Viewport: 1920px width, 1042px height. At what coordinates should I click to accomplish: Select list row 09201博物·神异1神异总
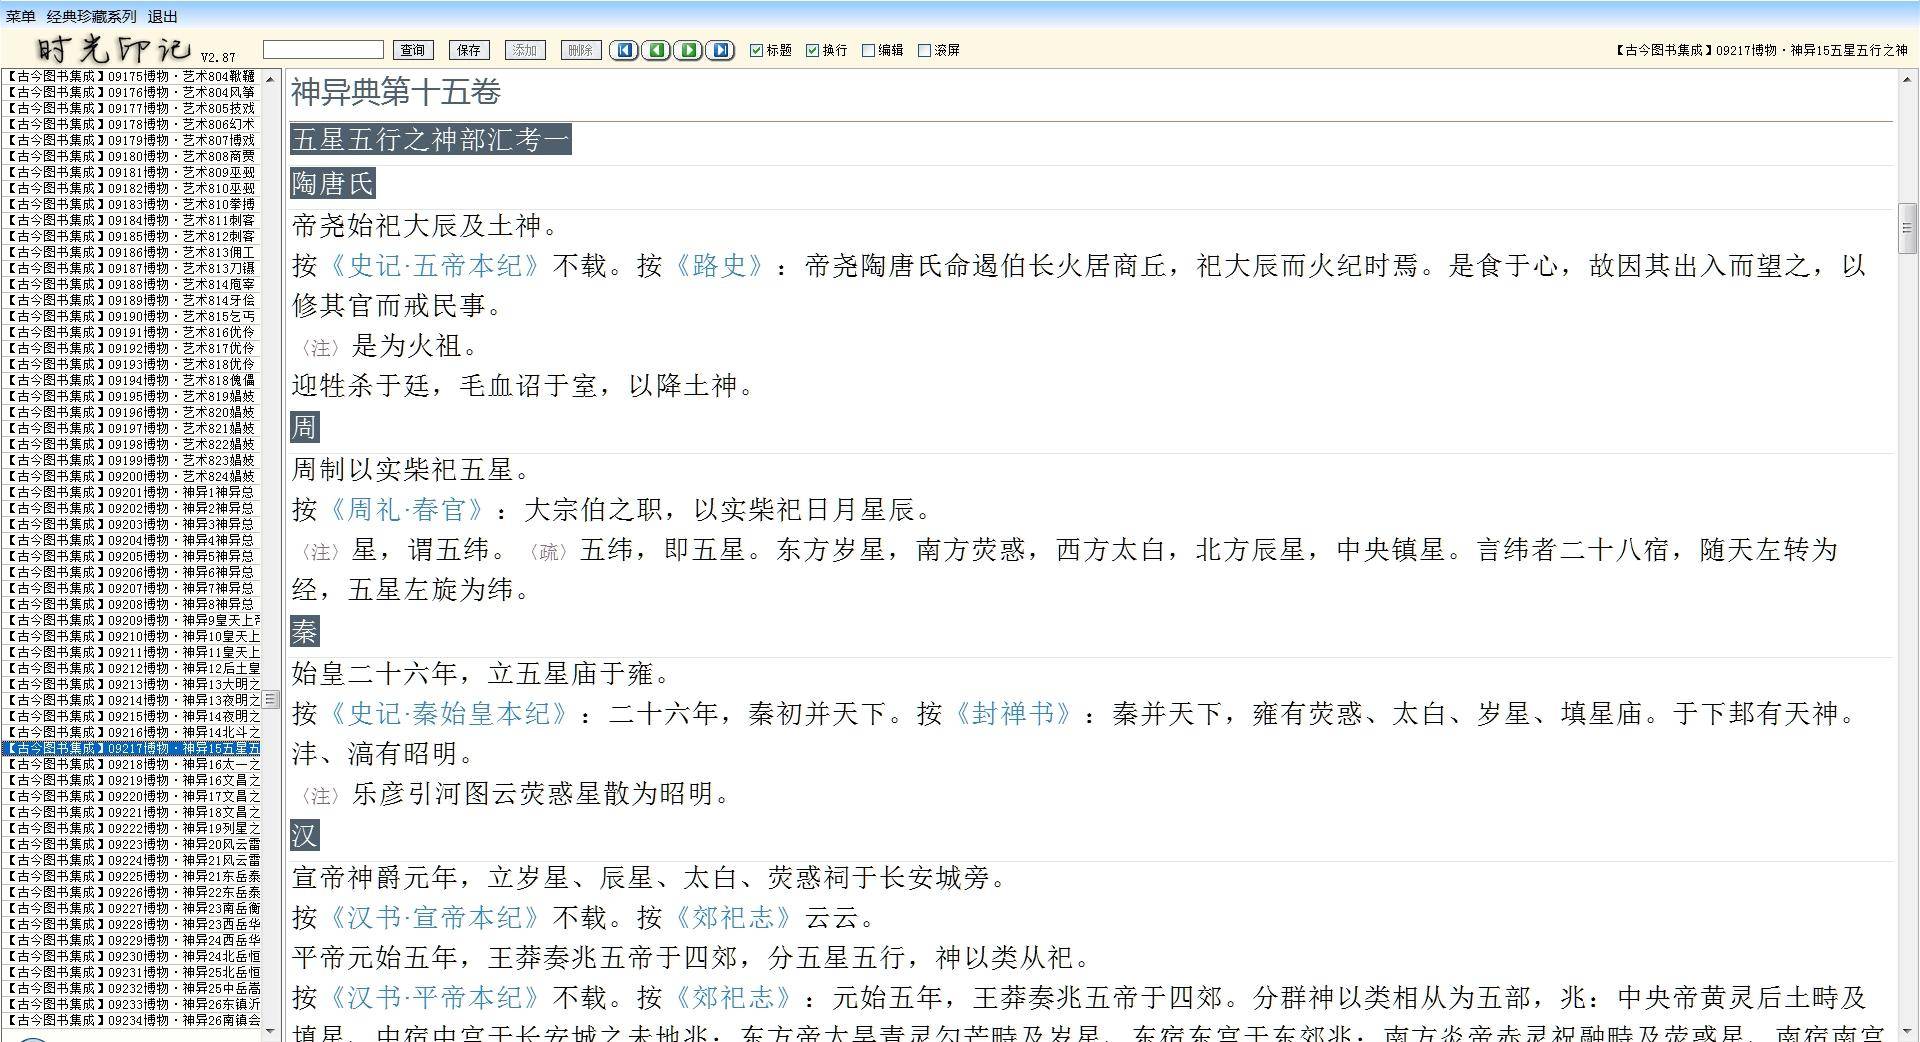pos(131,492)
